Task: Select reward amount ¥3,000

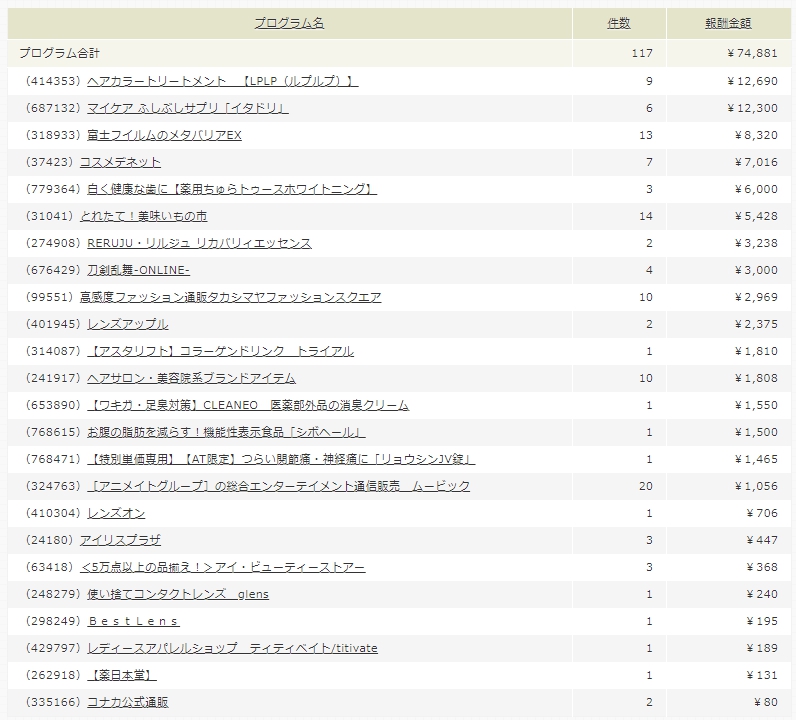Action: [756, 270]
